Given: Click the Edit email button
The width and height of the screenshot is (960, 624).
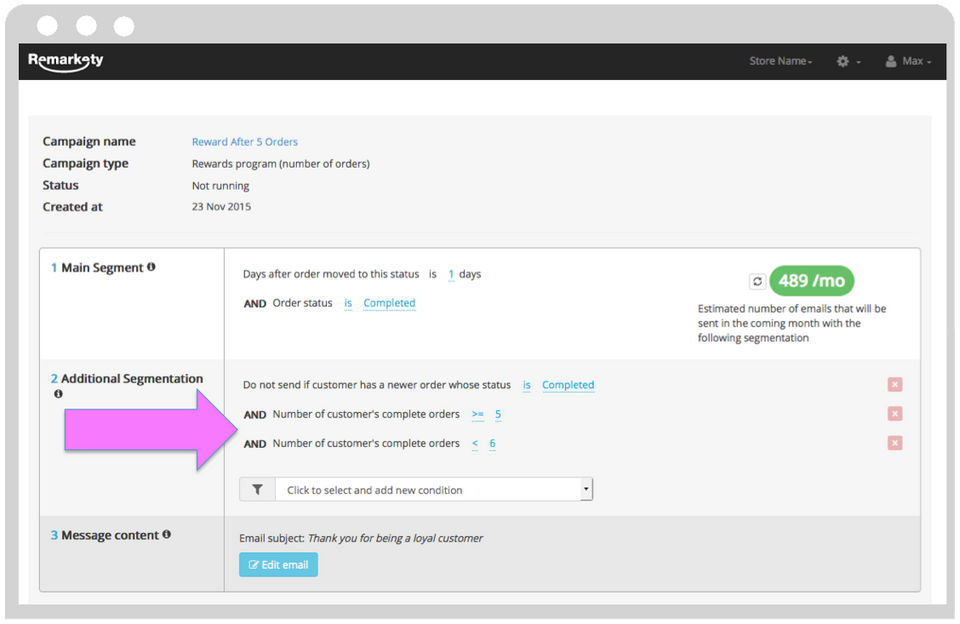Looking at the screenshot, I should (278, 565).
